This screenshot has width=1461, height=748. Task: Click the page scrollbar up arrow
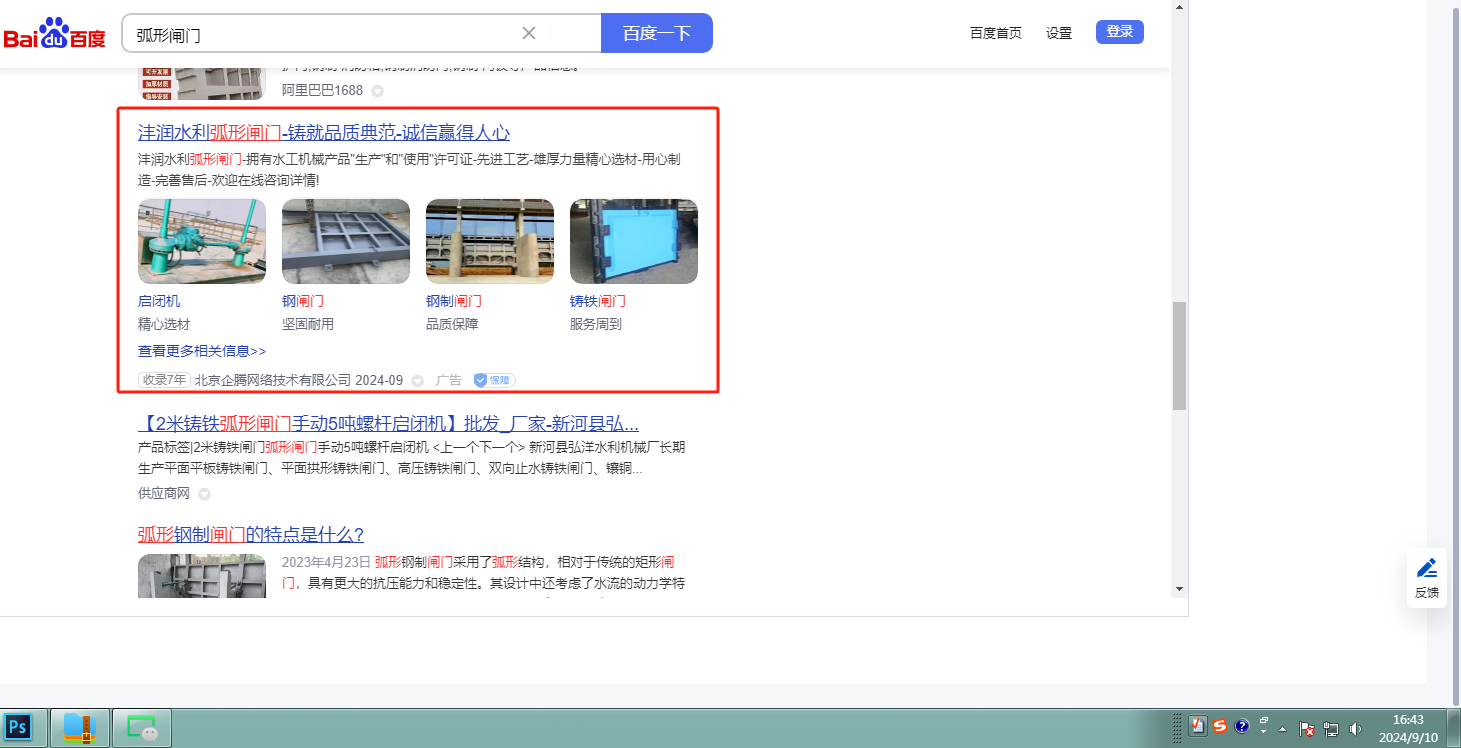tap(1179, 7)
